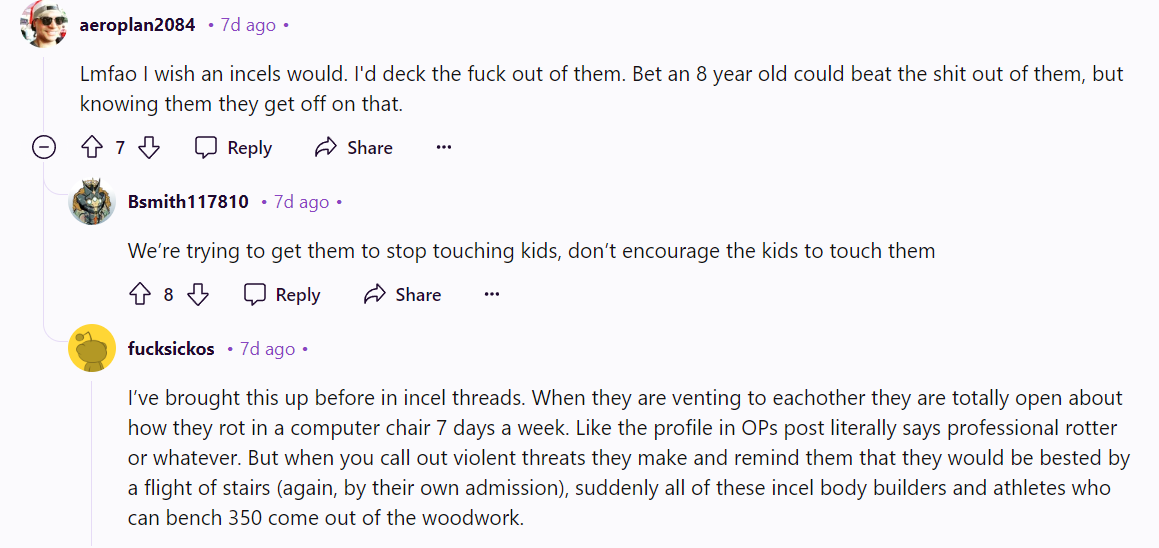
Task: Click the yellow Snoo avatar of fucksickos
Action: (92, 349)
